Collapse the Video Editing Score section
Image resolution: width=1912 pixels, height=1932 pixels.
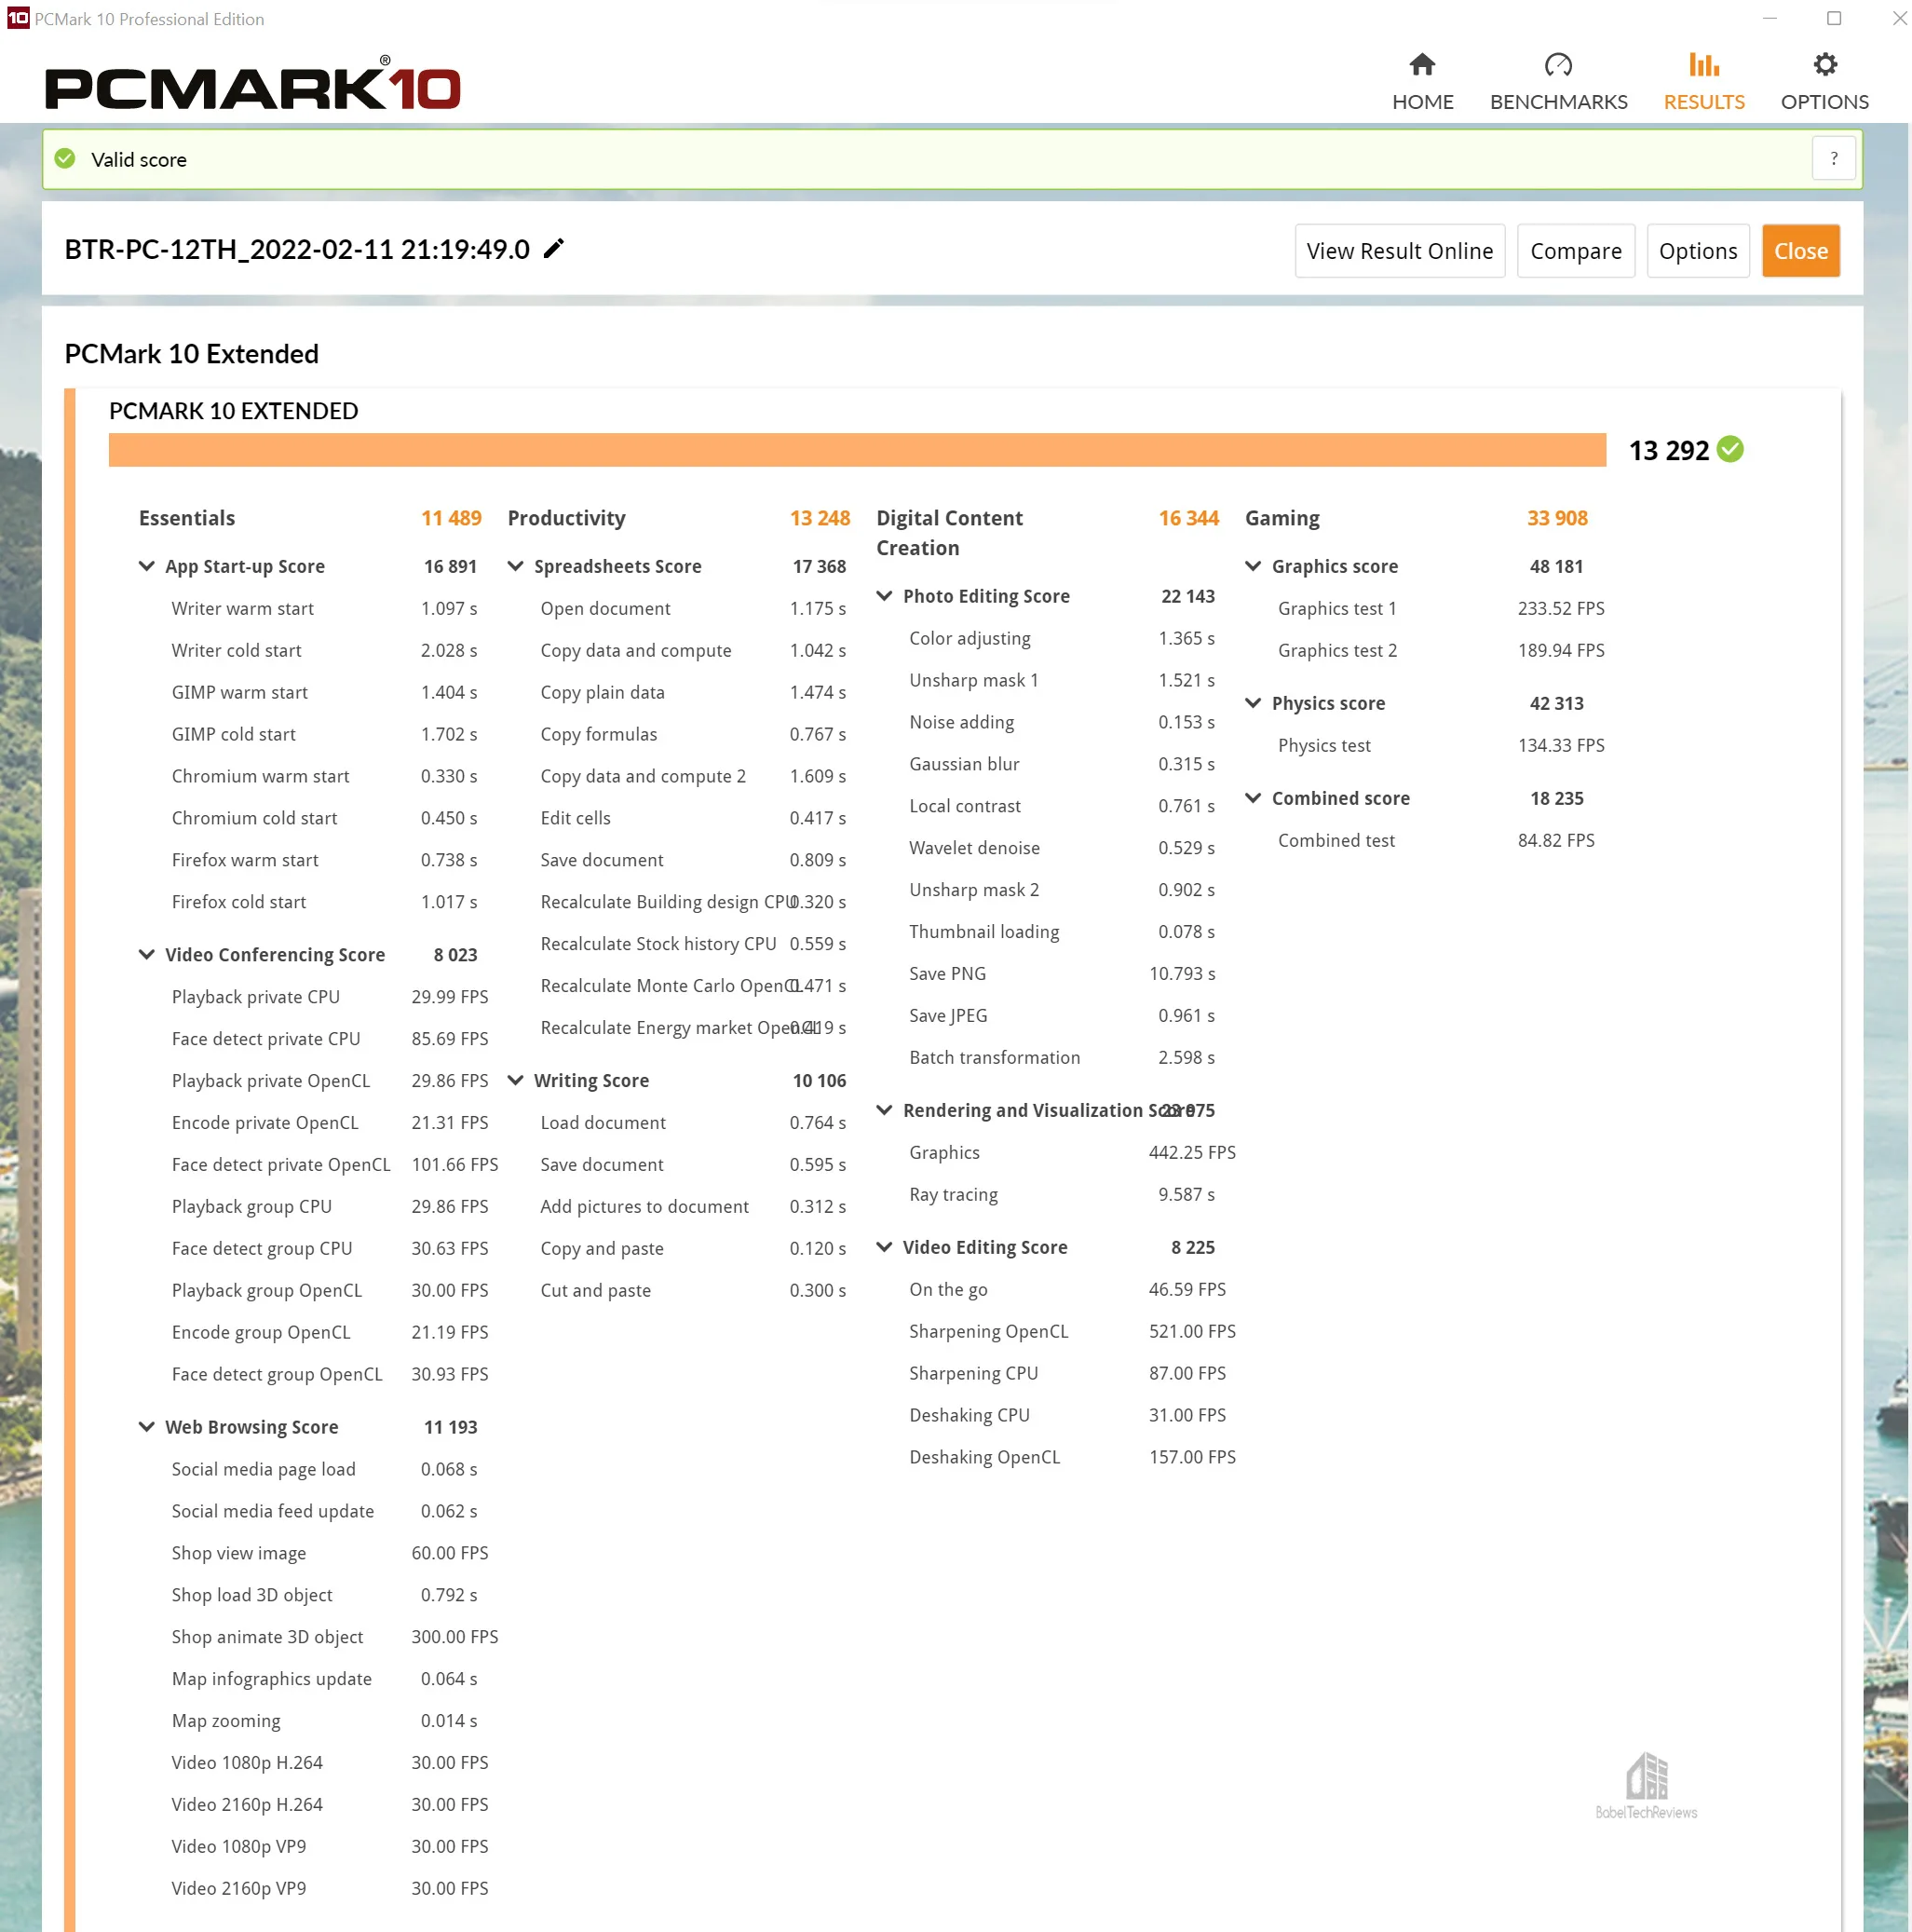coord(884,1248)
